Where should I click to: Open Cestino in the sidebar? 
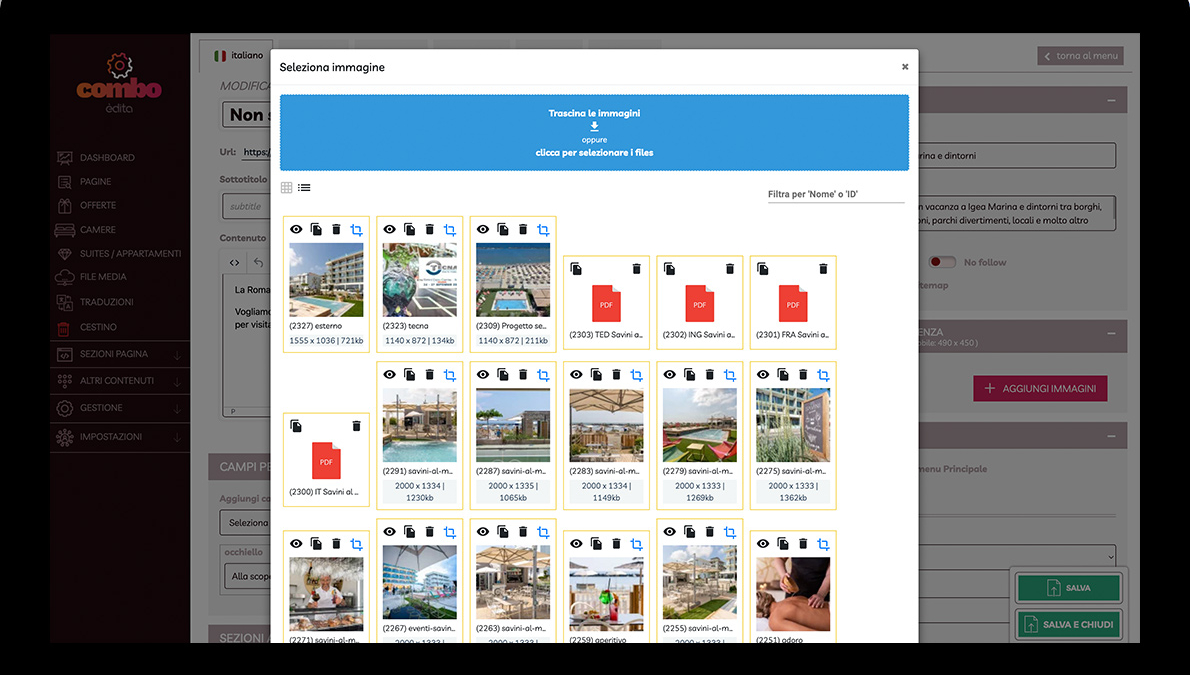pos(98,327)
